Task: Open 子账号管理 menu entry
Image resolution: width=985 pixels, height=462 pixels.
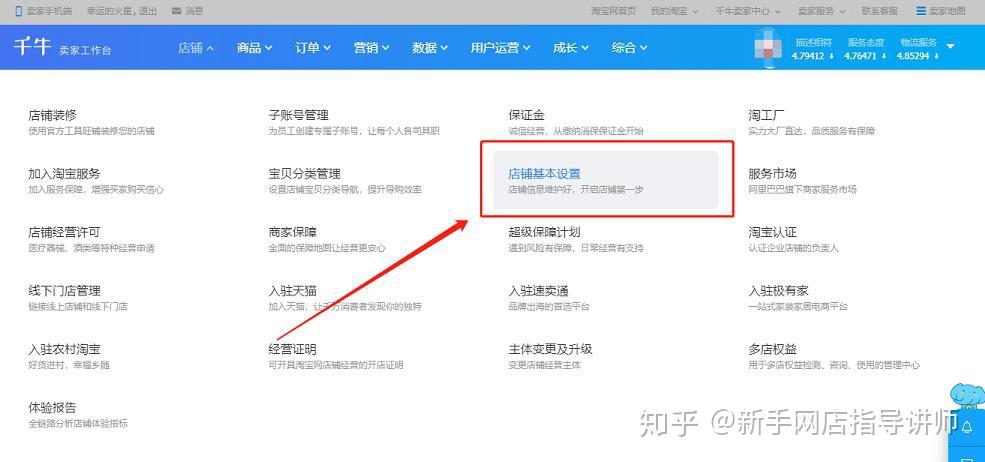Action: coord(354,123)
